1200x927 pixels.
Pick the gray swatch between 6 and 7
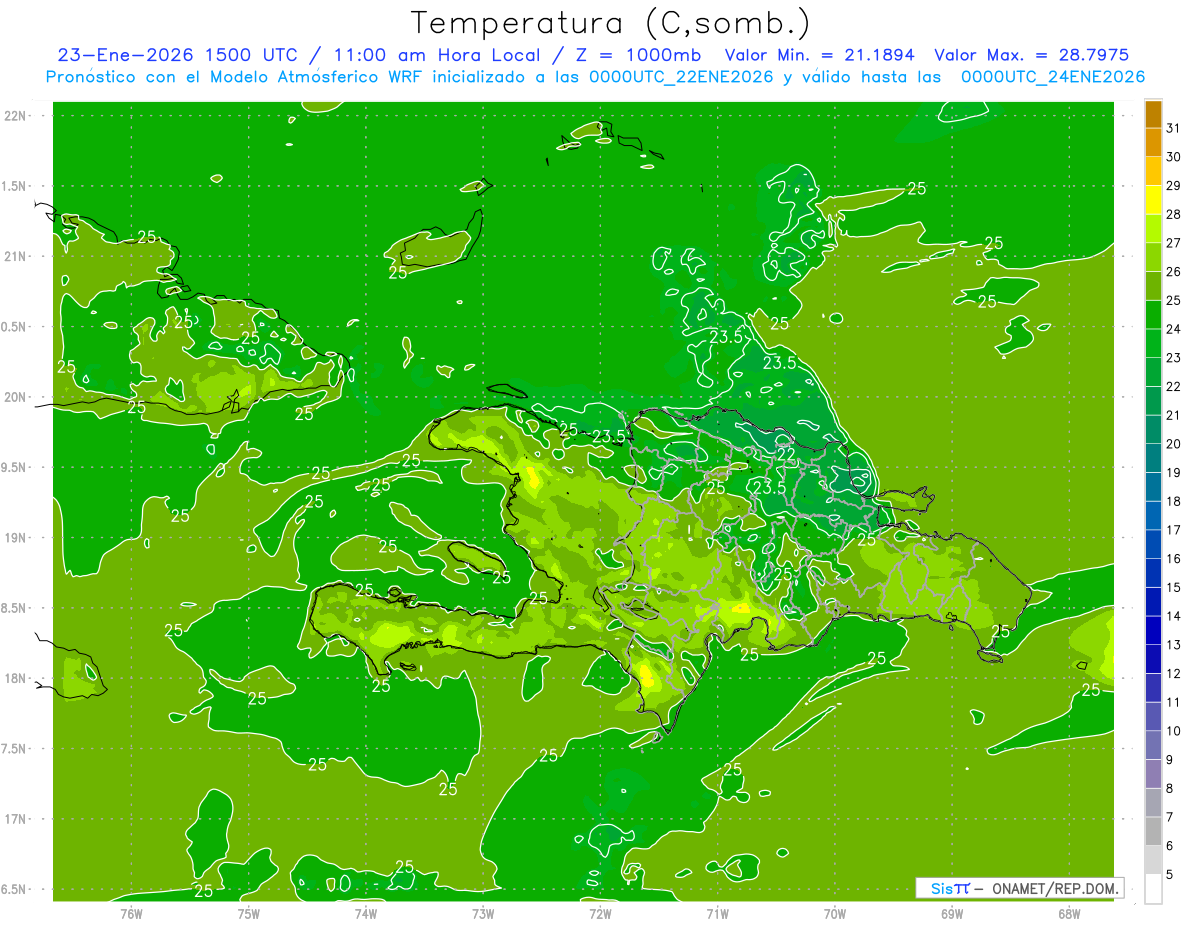pos(1153,831)
